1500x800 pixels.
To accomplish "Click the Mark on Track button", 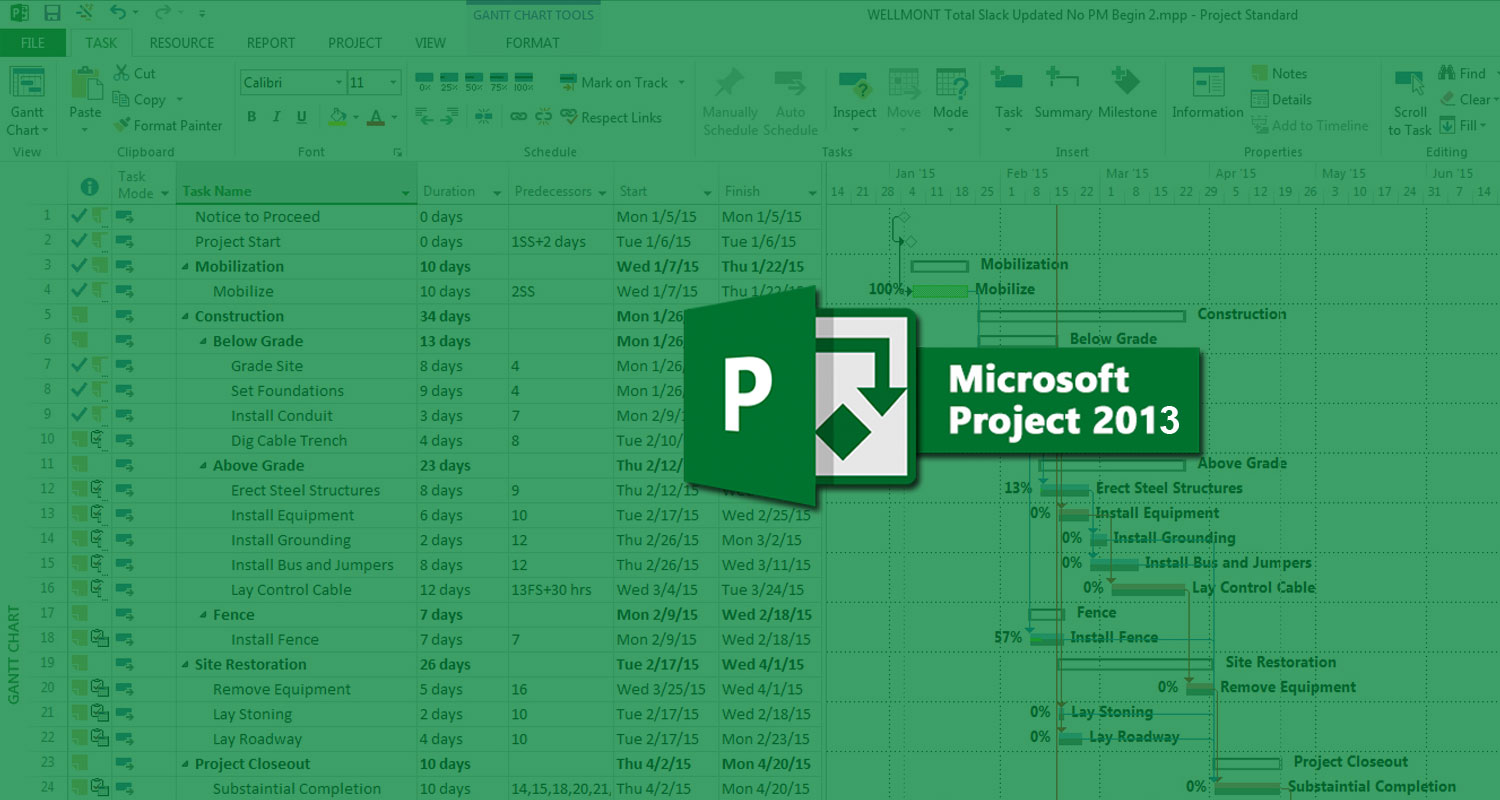I will 614,83.
